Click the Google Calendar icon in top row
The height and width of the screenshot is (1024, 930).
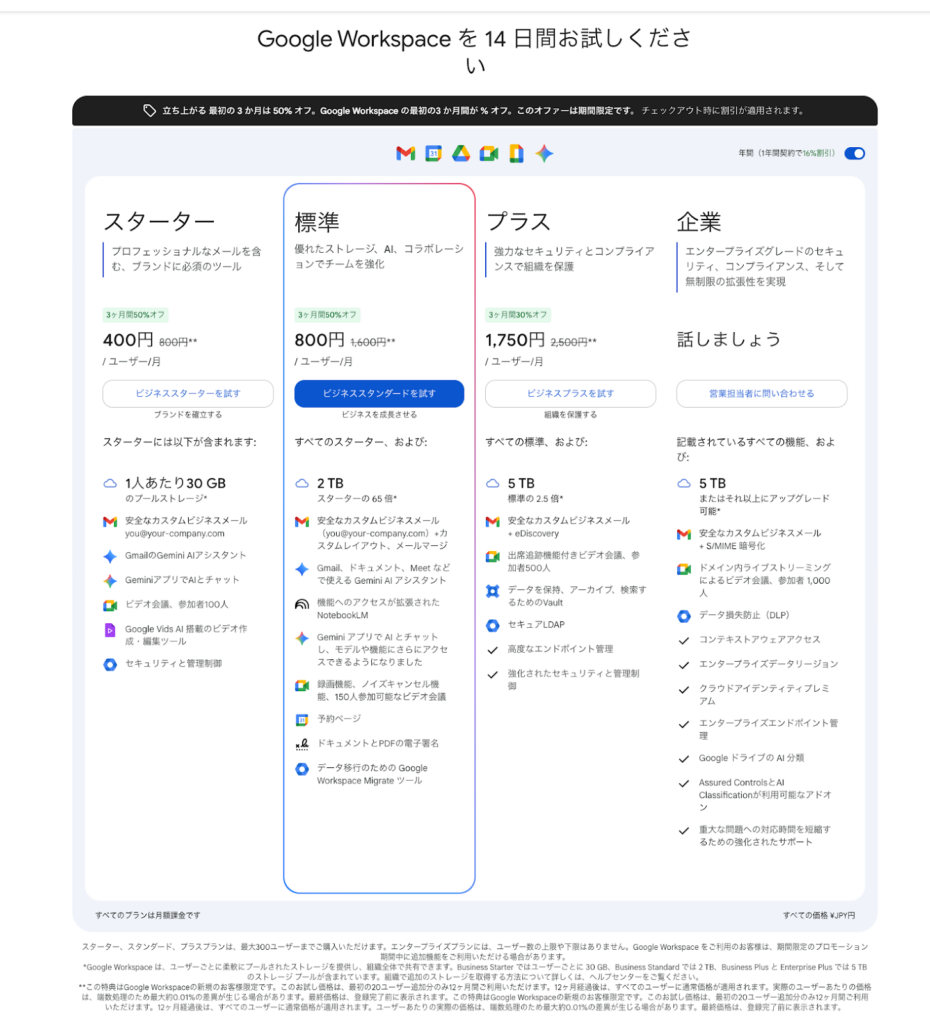click(433, 153)
